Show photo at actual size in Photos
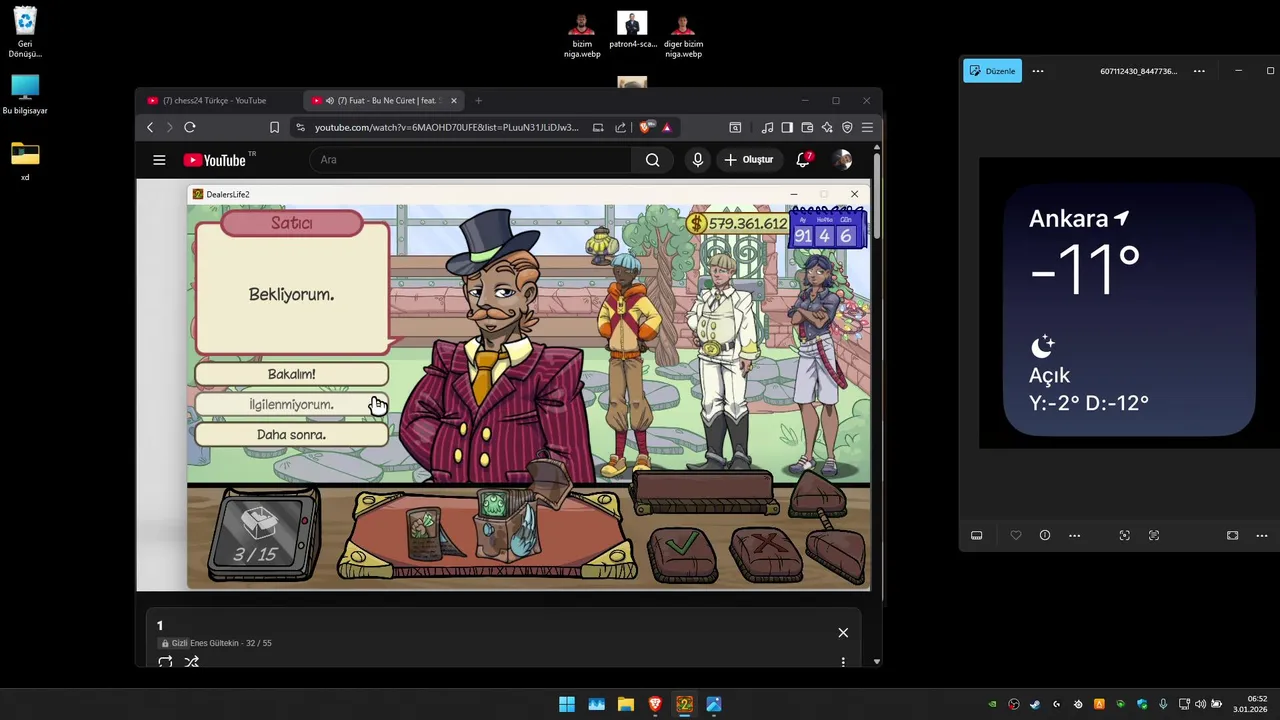The width and height of the screenshot is (1280, 720). click(1154, 535)
